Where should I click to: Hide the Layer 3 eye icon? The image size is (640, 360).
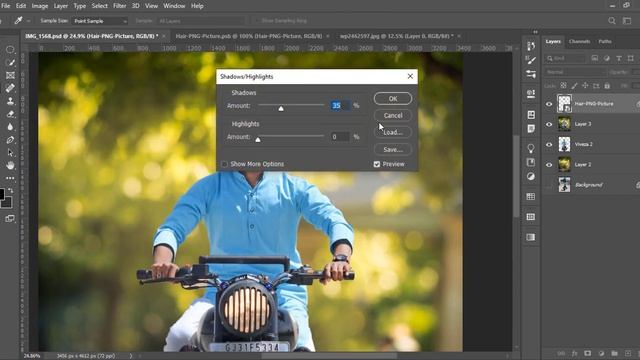(549, 124)
